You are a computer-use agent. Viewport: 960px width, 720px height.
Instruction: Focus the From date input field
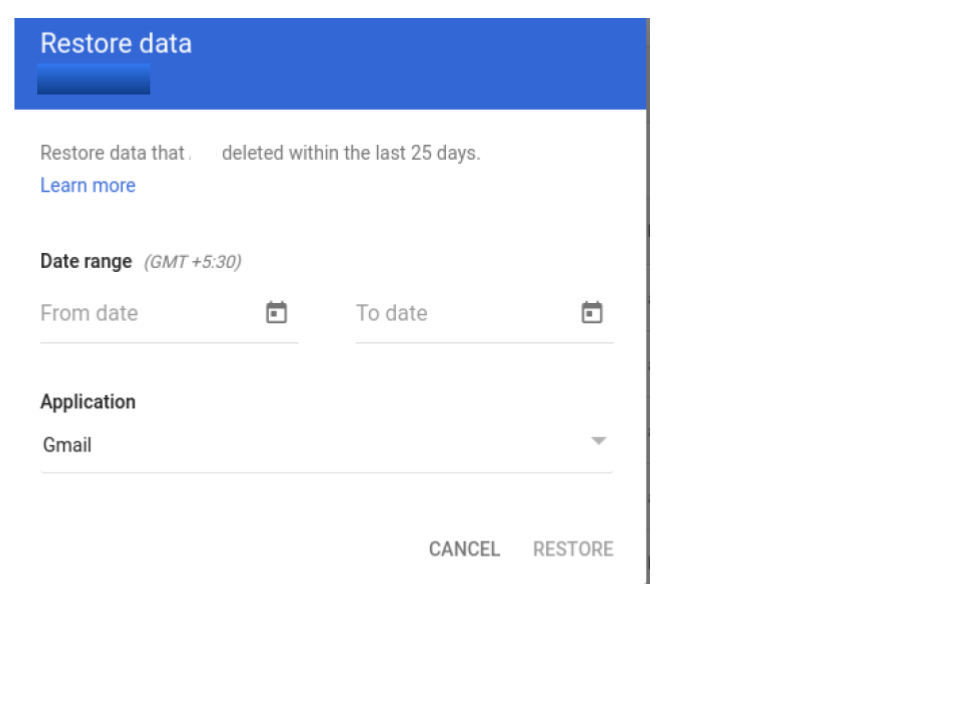click(x=169, y=313)
